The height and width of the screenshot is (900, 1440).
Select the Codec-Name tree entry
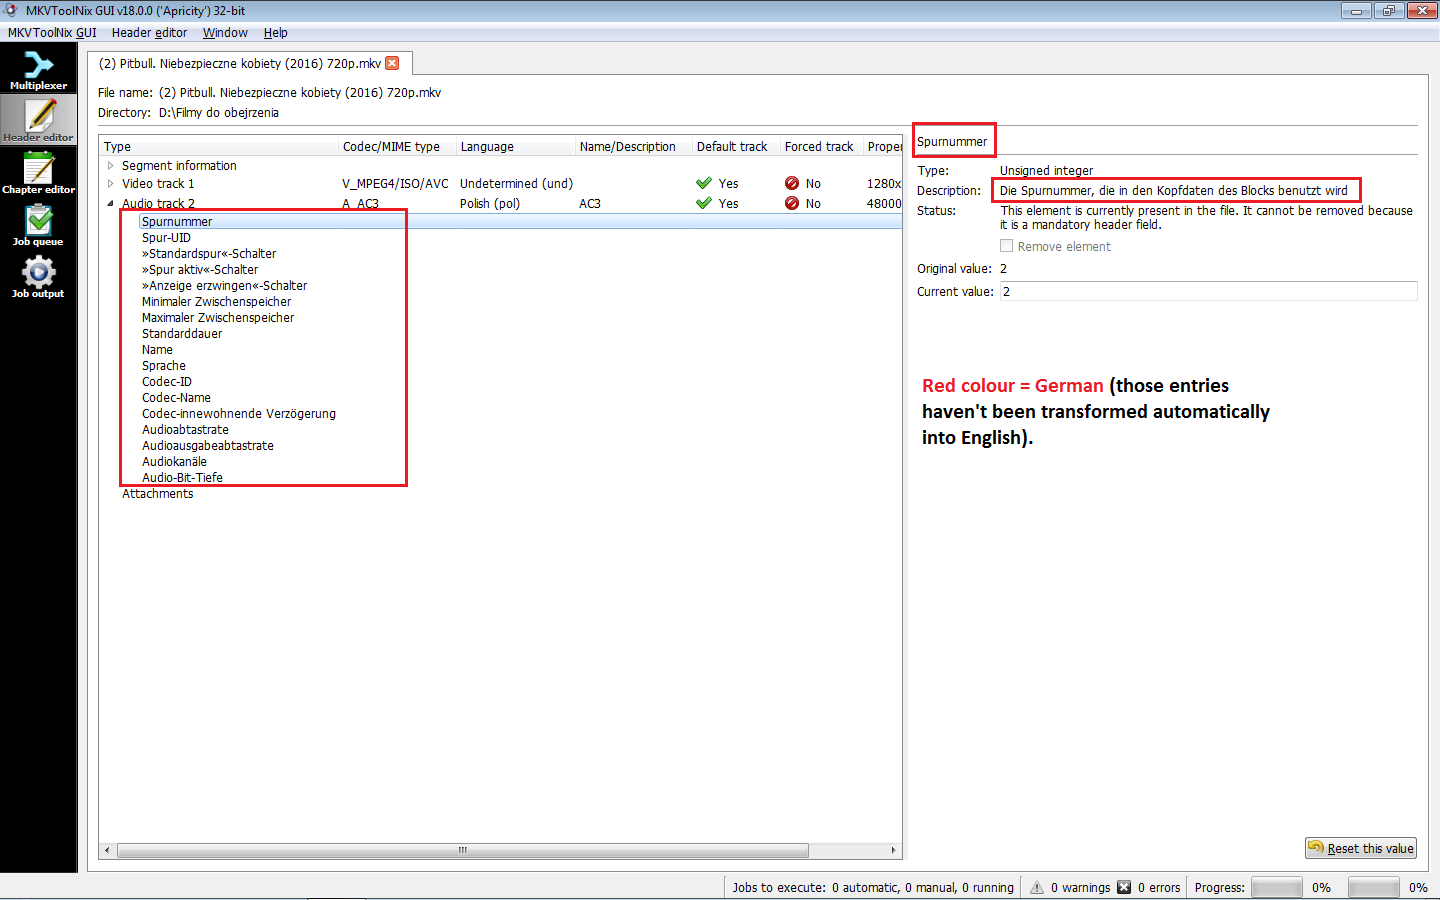point(176,398)
